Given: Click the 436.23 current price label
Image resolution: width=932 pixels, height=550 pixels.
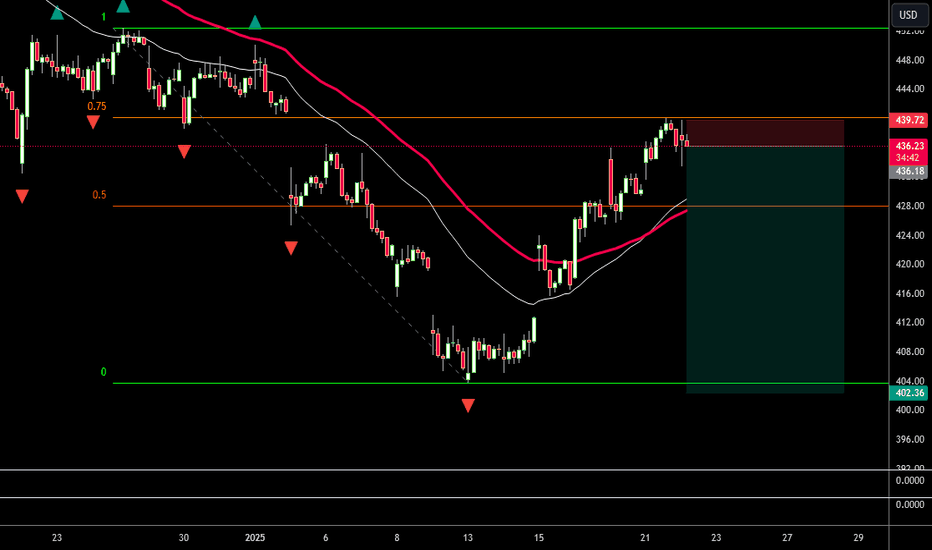Looking at the screenshot, I should pos(908,146).
